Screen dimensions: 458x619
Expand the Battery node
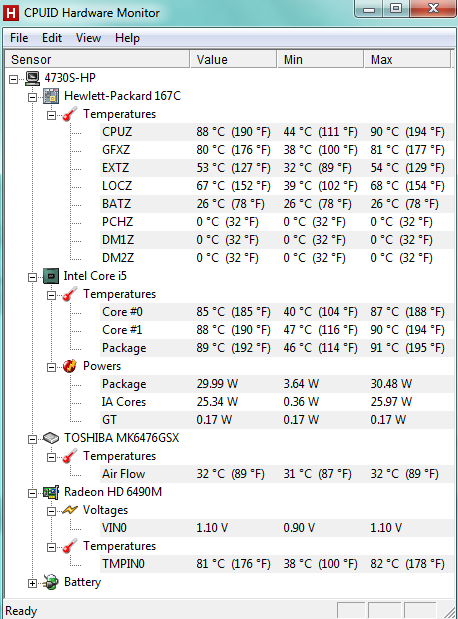(x=33, y=583)
